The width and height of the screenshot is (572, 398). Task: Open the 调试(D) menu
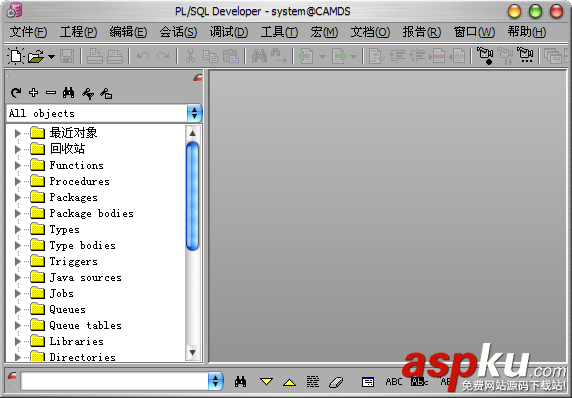coord(229,32)
